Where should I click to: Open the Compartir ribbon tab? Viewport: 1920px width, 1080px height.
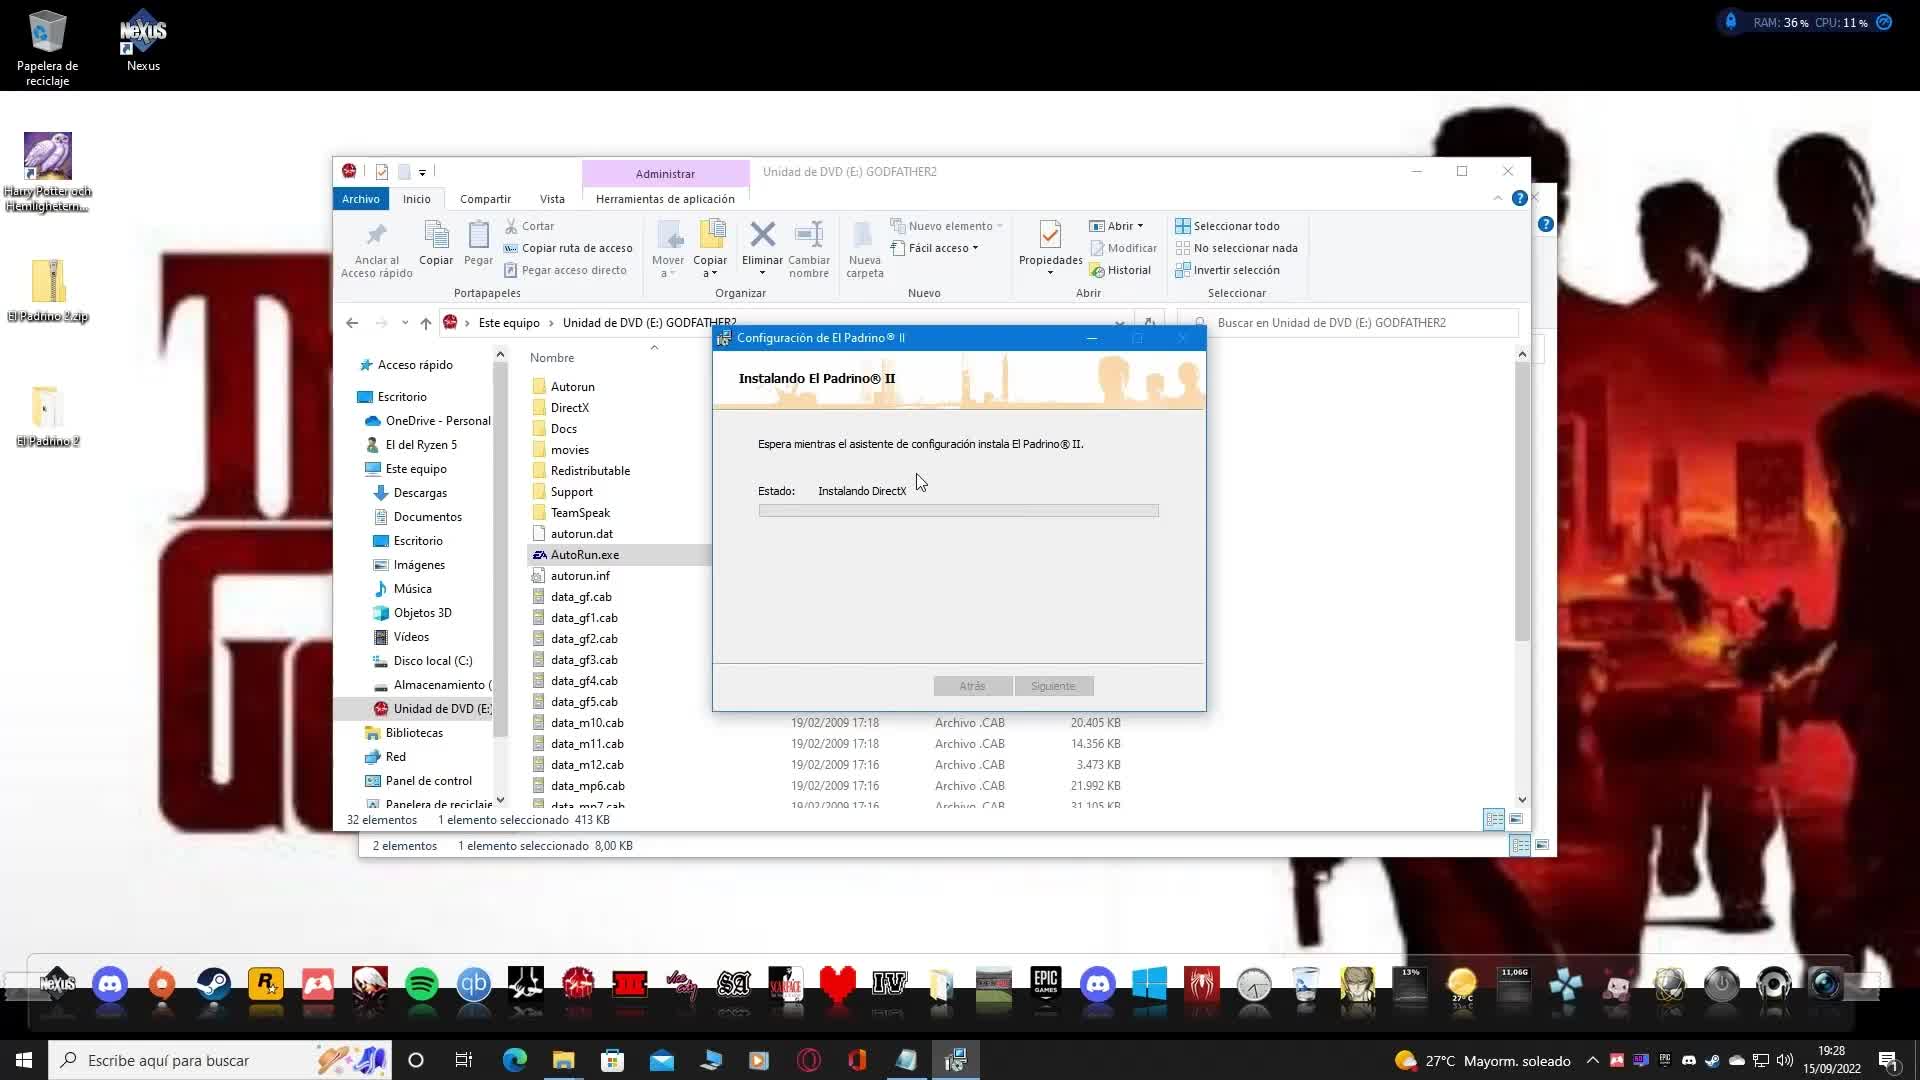[484, 198]
